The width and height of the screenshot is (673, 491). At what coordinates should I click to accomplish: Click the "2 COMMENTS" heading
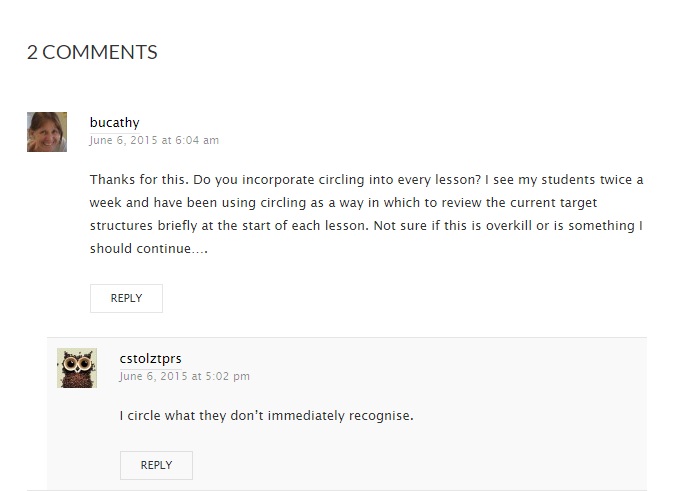pyautogui.click(x=92, y=52)
